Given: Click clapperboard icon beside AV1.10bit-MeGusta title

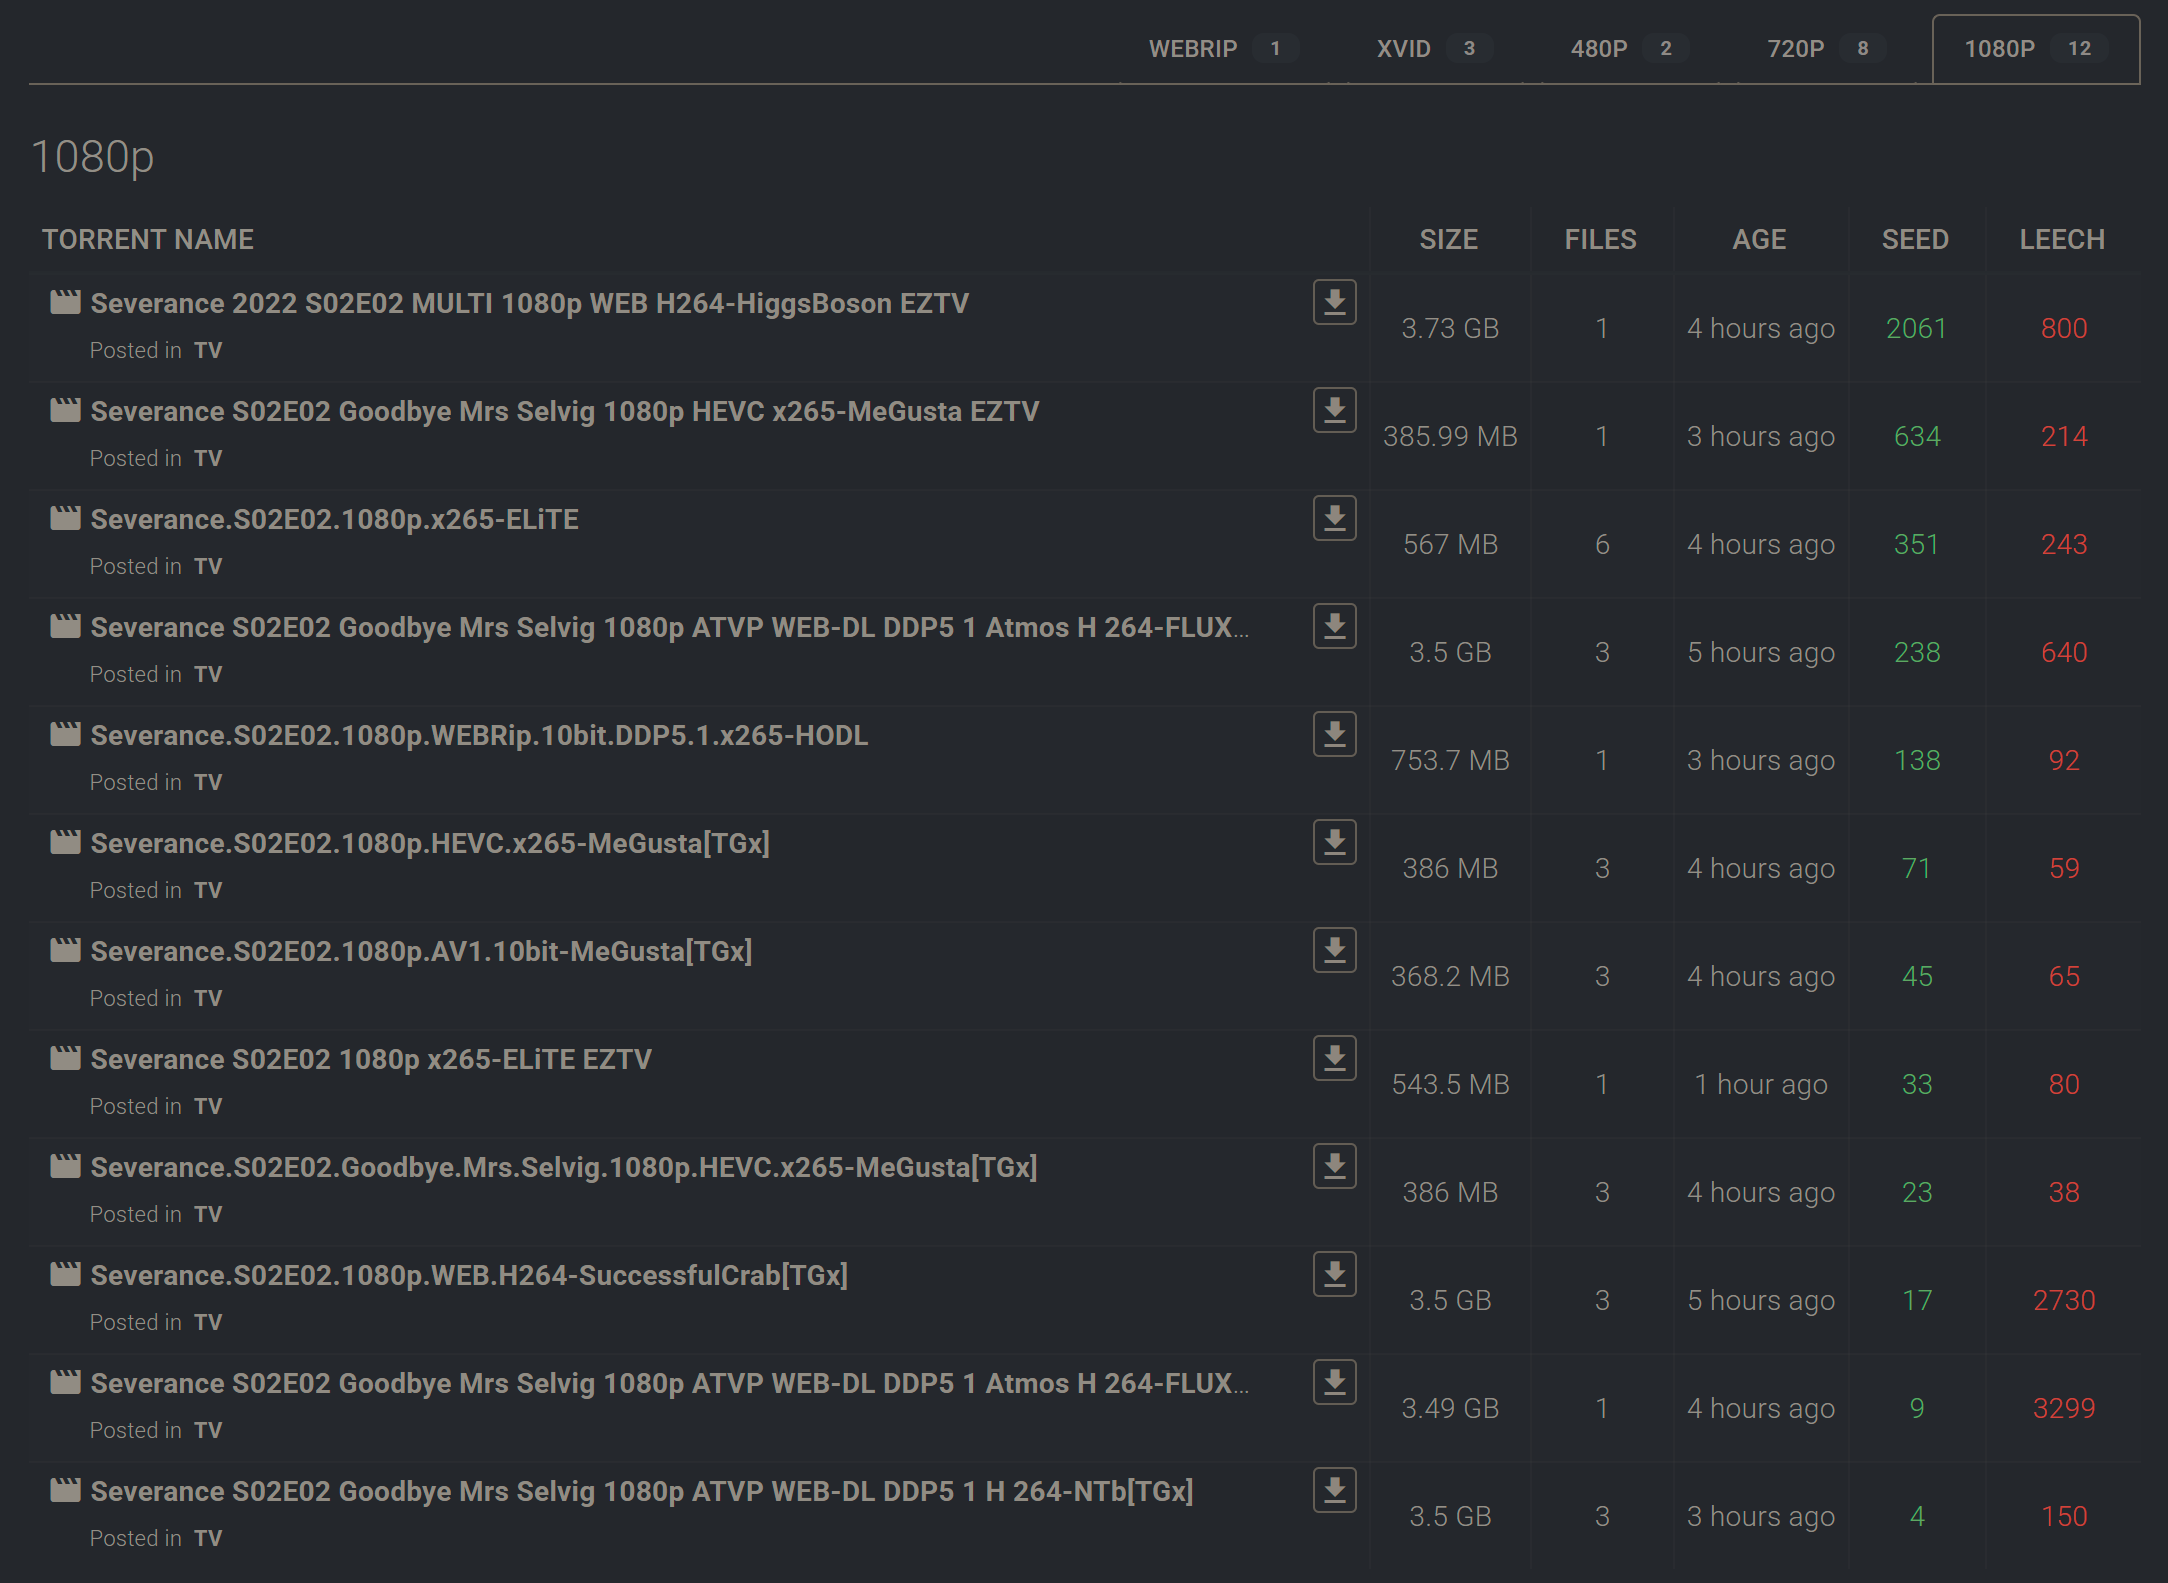Looking at the screenshot, I should click(x=65, y=950).
